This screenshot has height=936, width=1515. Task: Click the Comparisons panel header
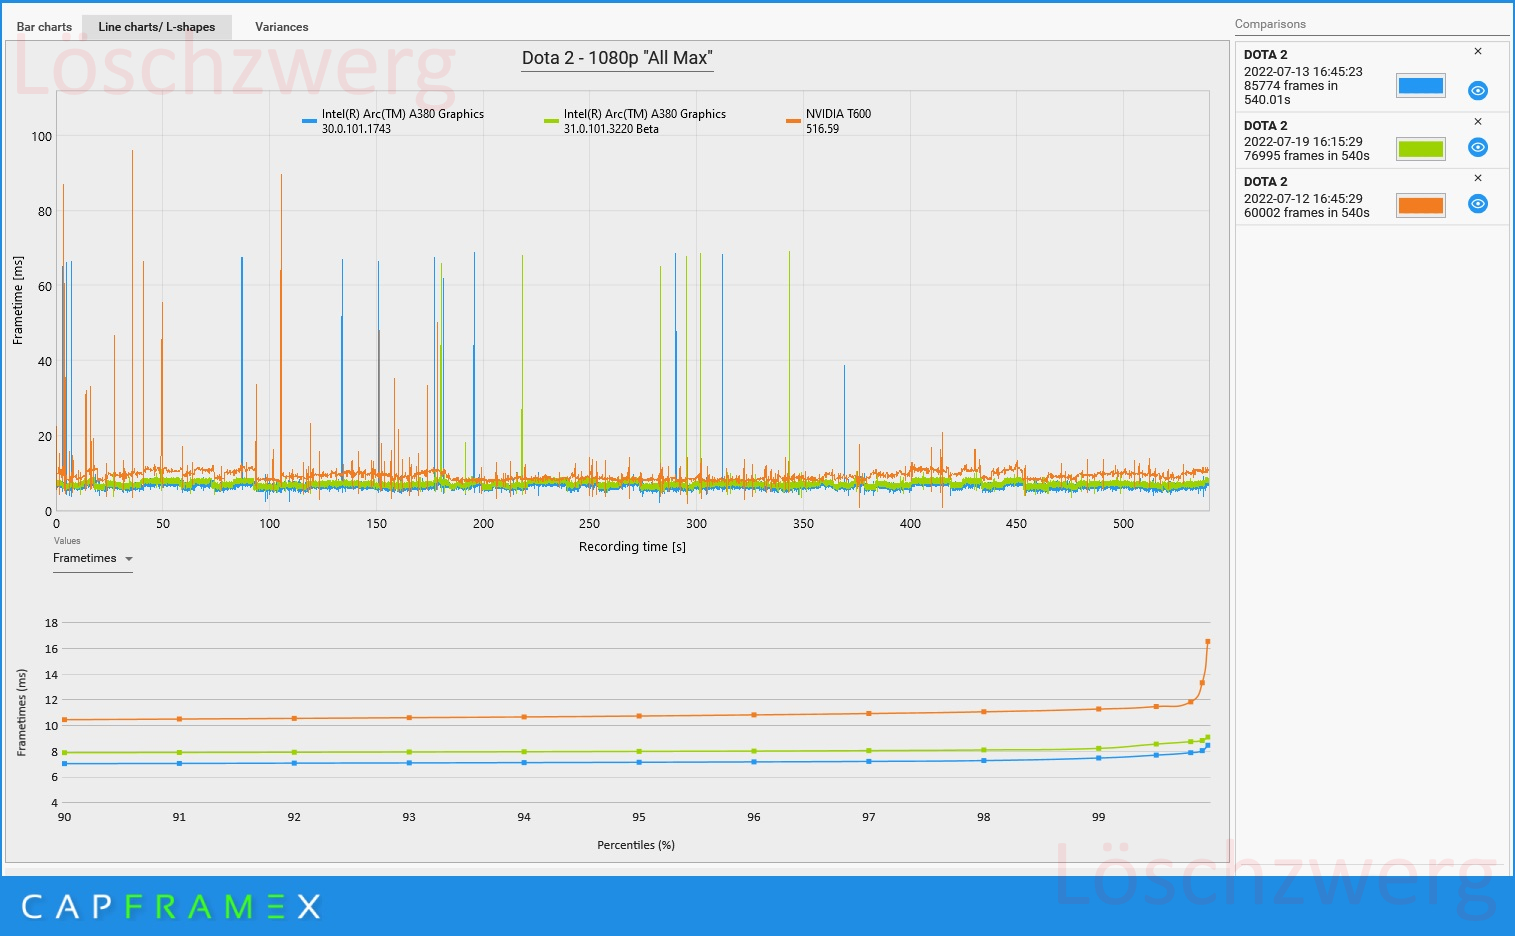1270,24
